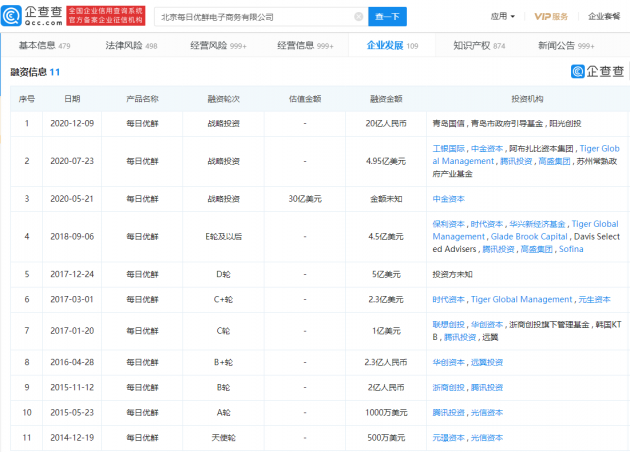Click the 估值金额 column header
Viewport: 630px width, 452px height.
click(305, 99)
